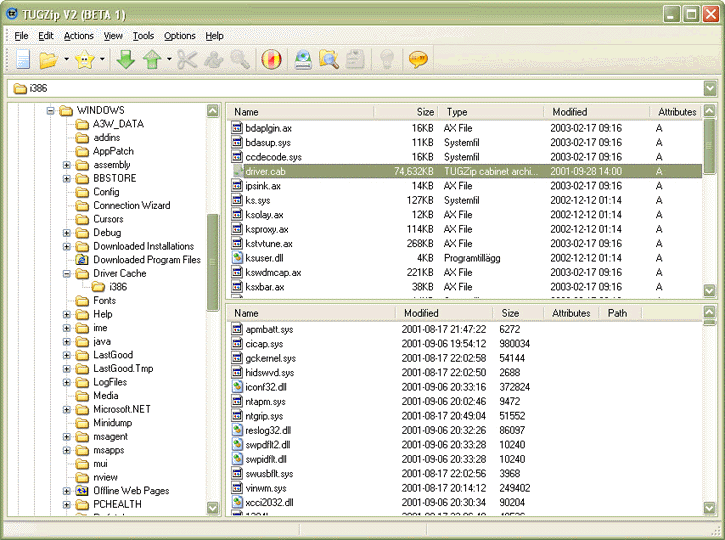Sort upper list by Attributes column header
Viewport: 725px width, 540px height.
(676, 112)
